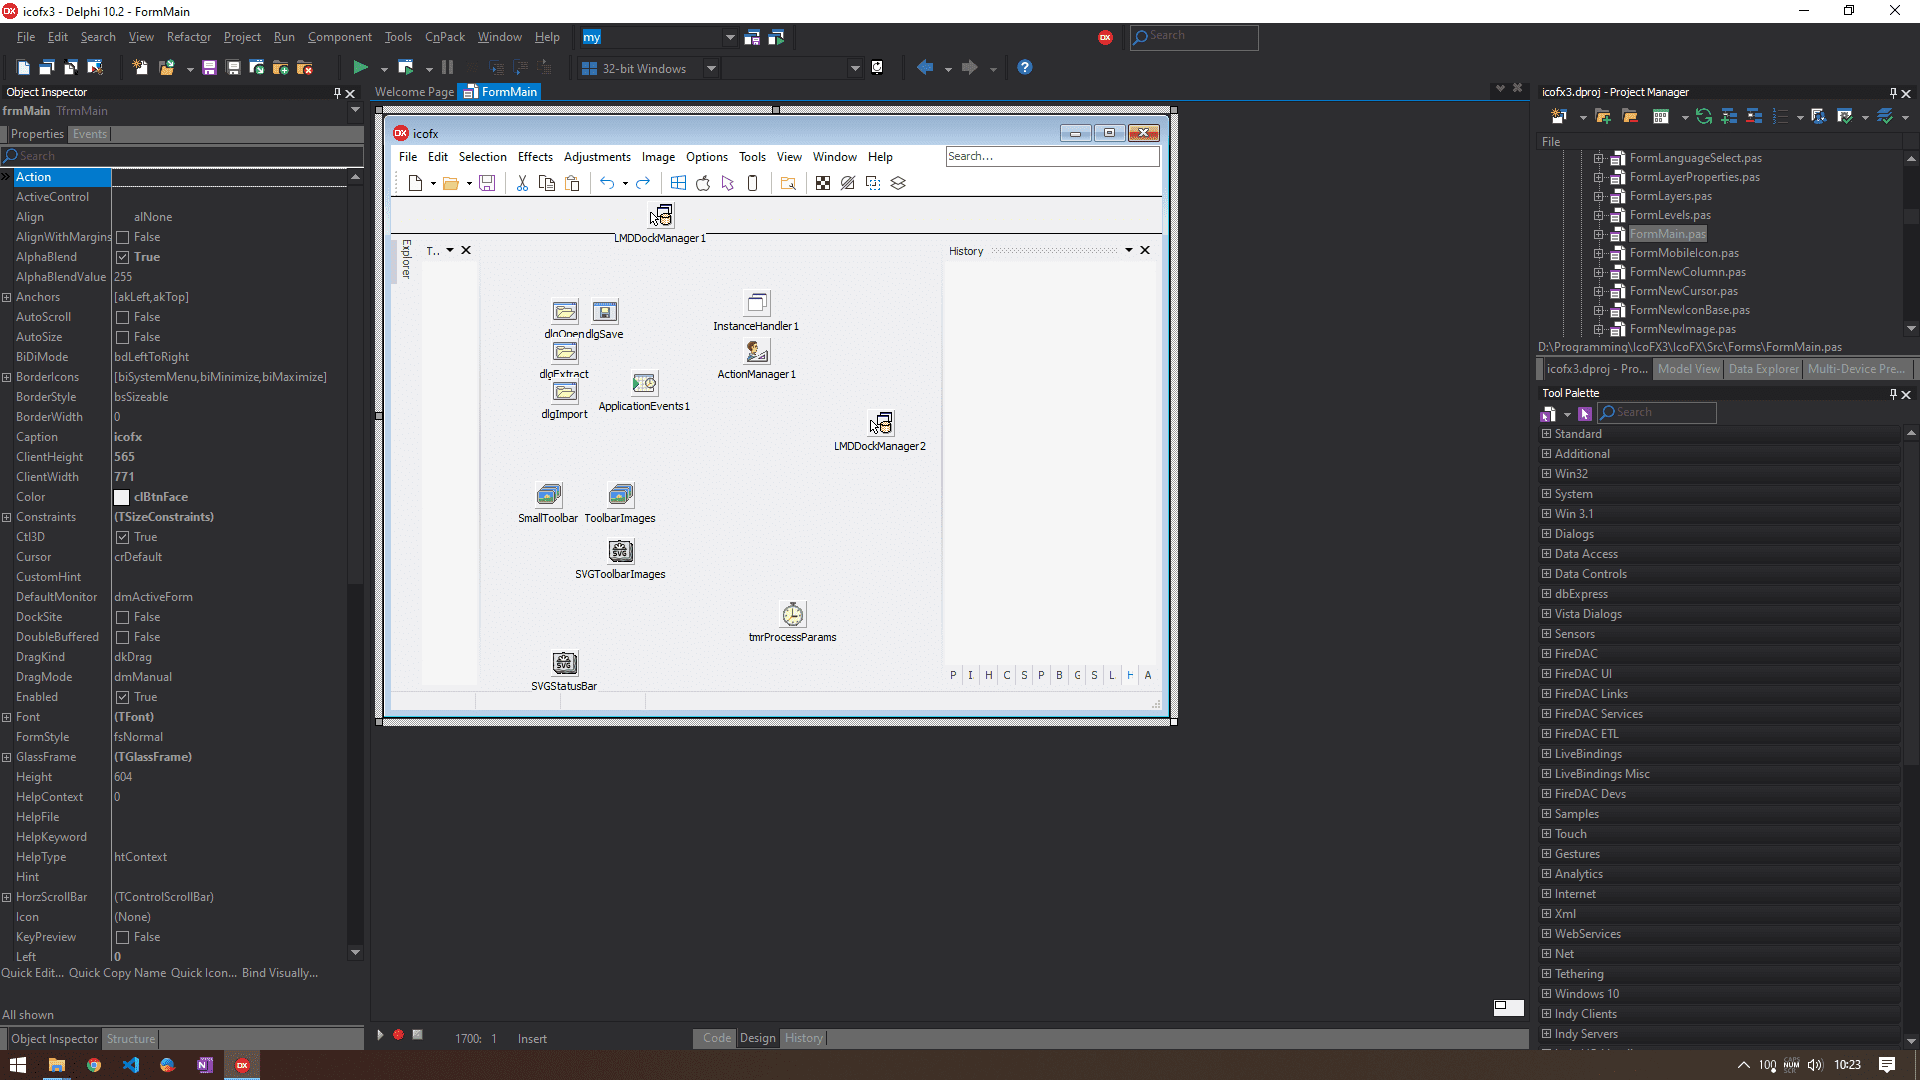Click the IDE top search box
Screen dimensions: 1920x1080
tap(1194, 37)
